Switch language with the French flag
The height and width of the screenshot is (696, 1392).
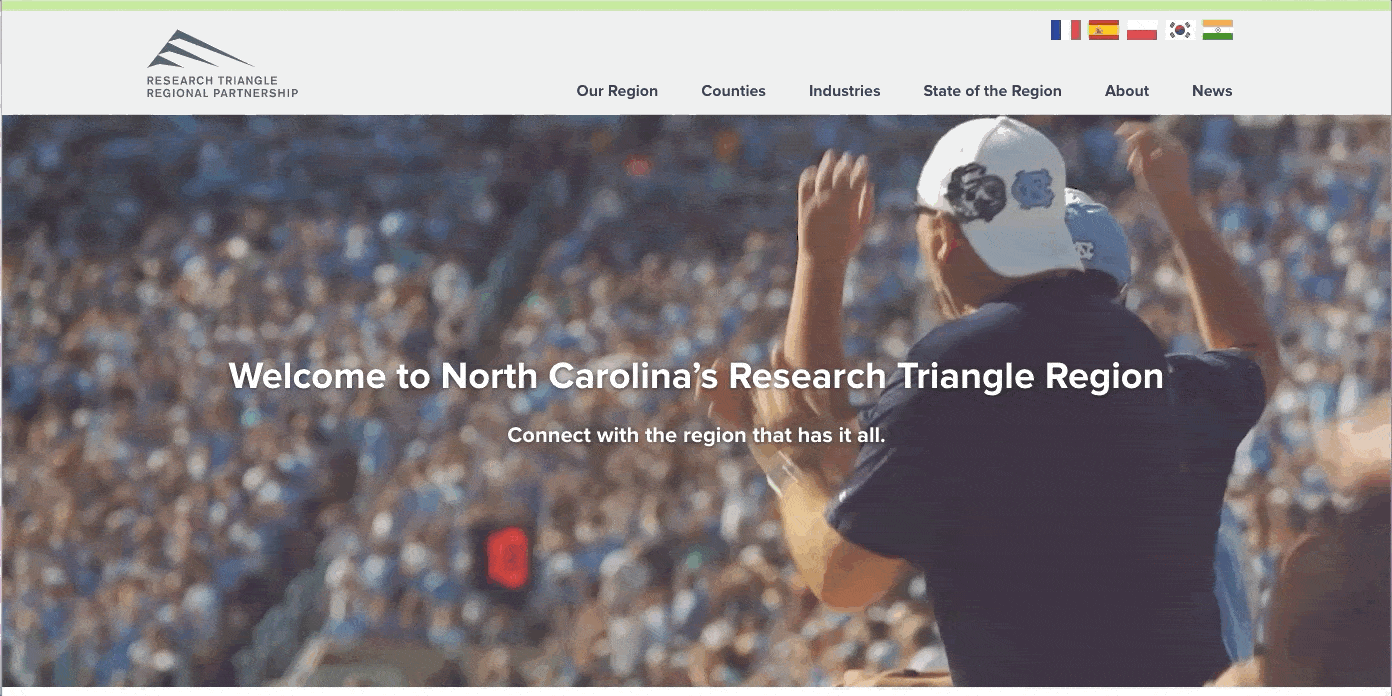(1065, 30)
